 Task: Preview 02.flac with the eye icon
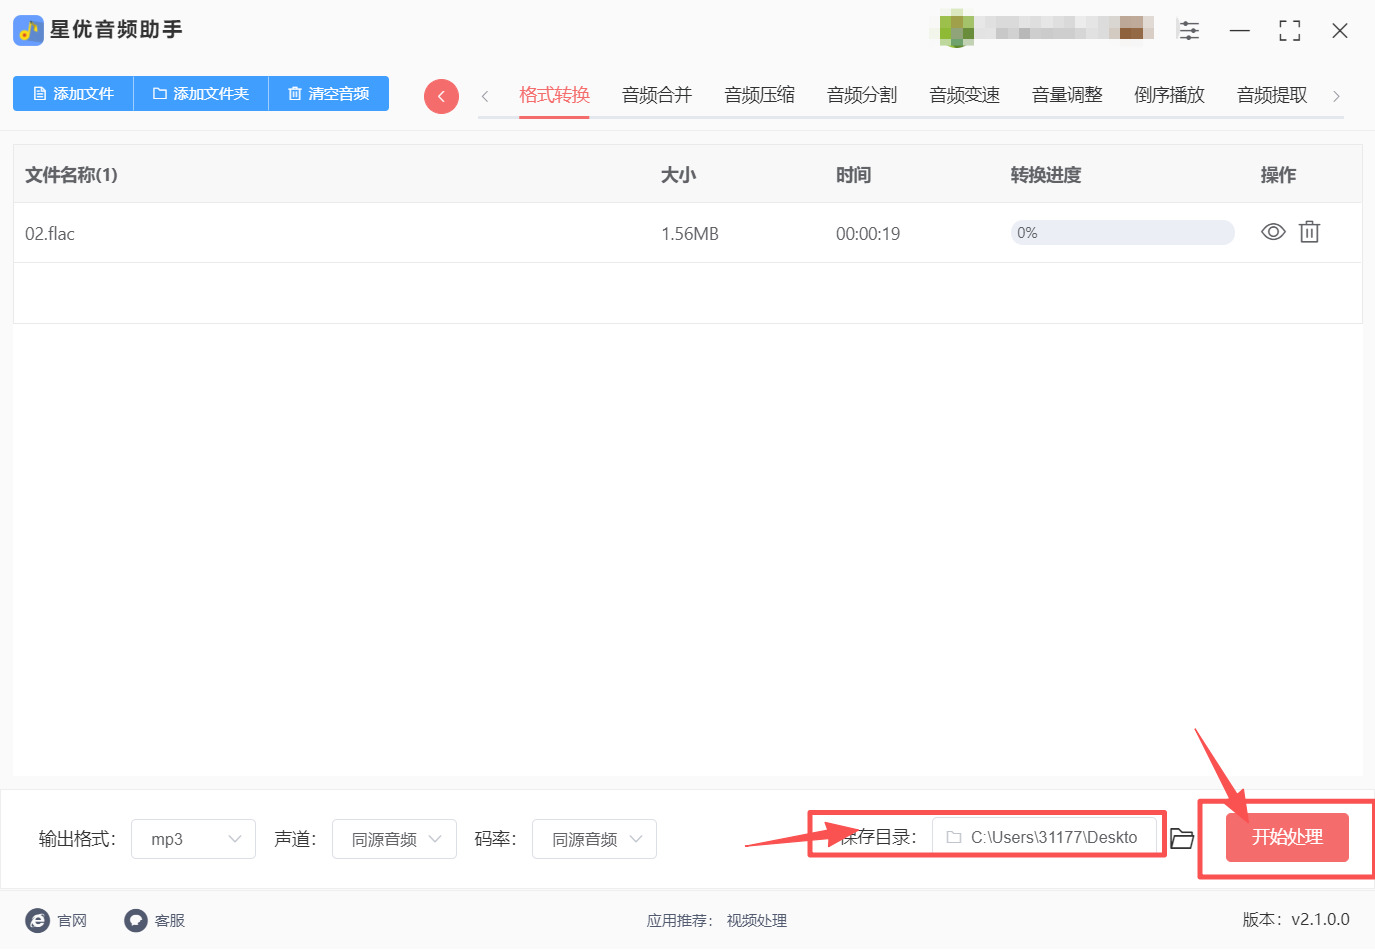click(x=1272, y=232)
